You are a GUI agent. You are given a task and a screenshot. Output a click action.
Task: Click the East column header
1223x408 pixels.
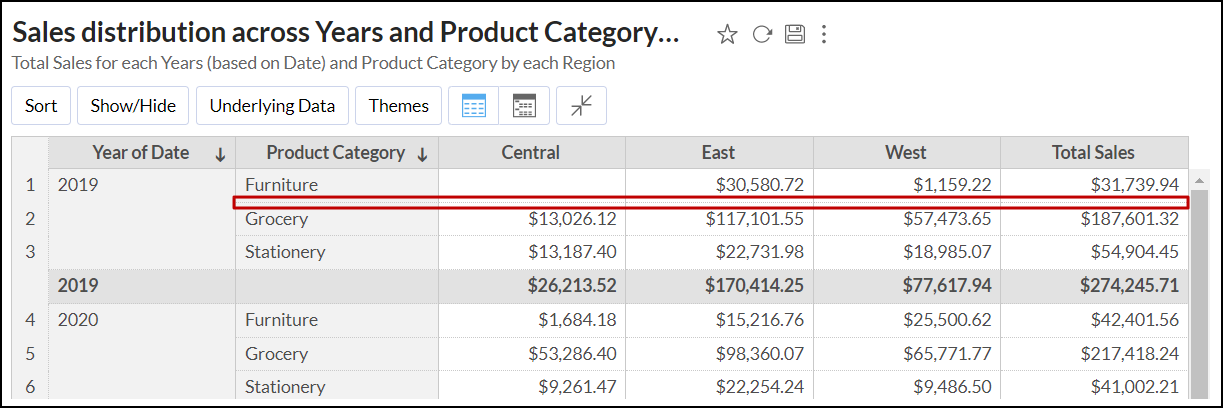718,153
